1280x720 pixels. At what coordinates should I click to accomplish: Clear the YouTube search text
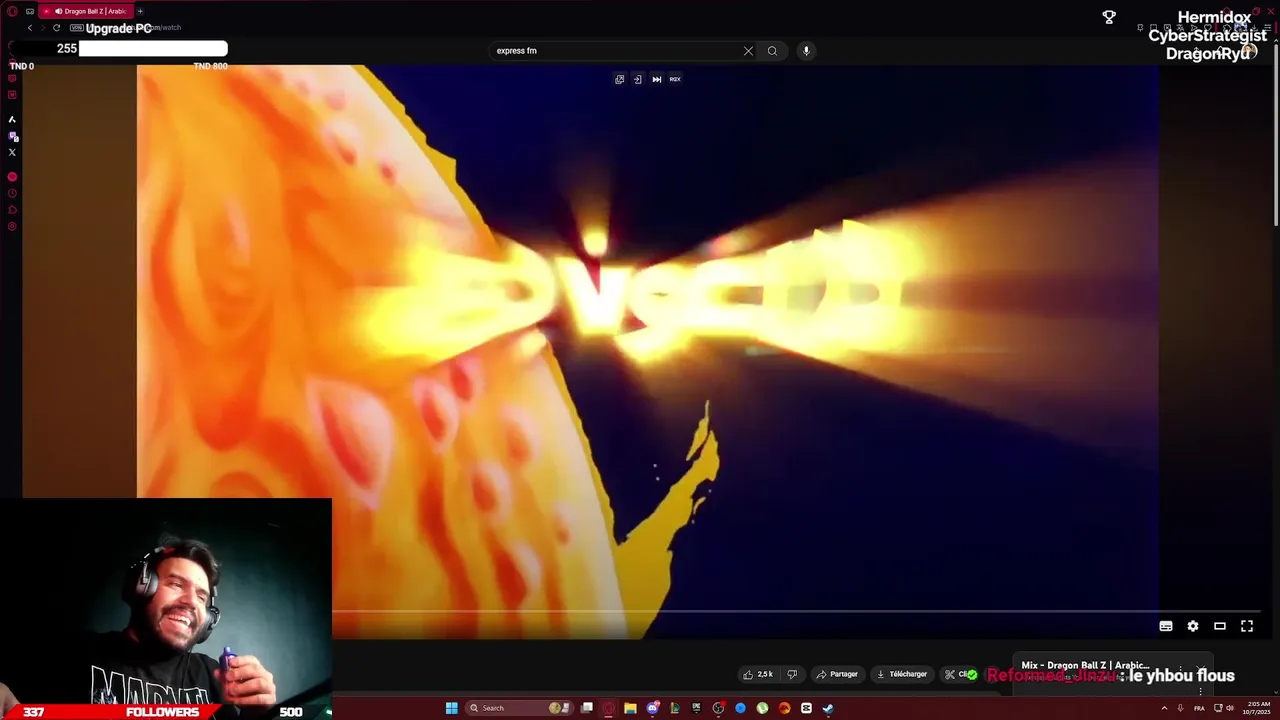(x=748, y=51)
